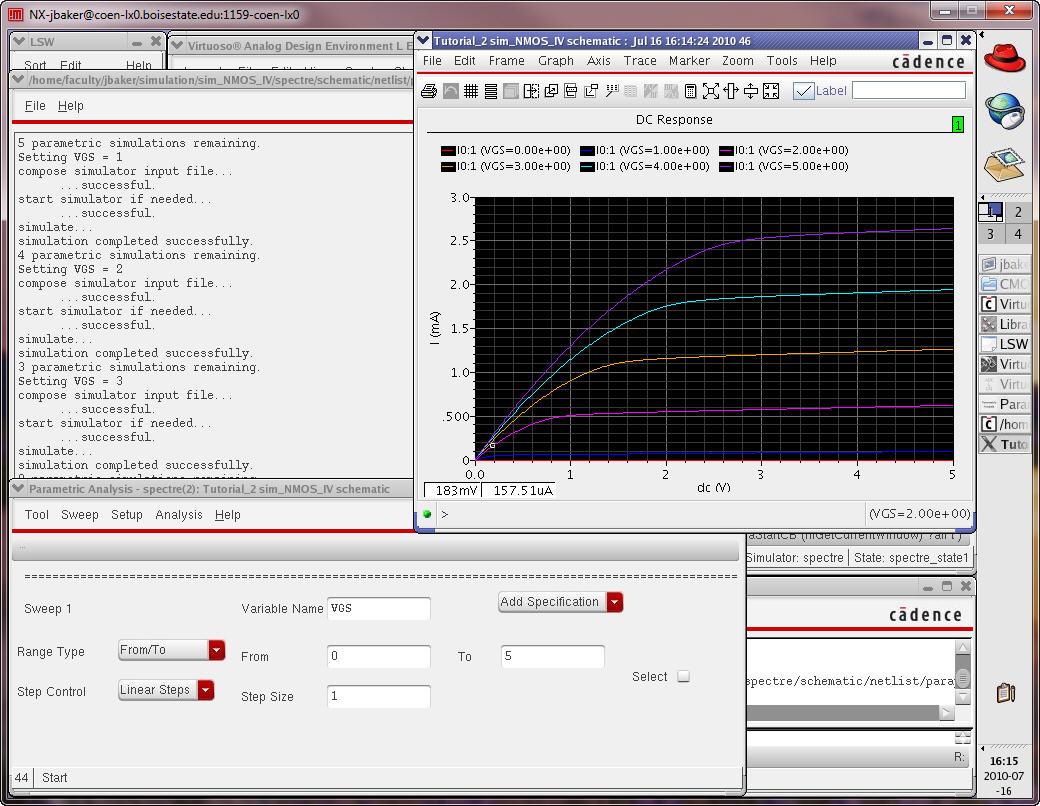The height and width of the screenshot is (806, 1040).
Task: Open the Trace menu in waveform window
Action: (640, 61)
